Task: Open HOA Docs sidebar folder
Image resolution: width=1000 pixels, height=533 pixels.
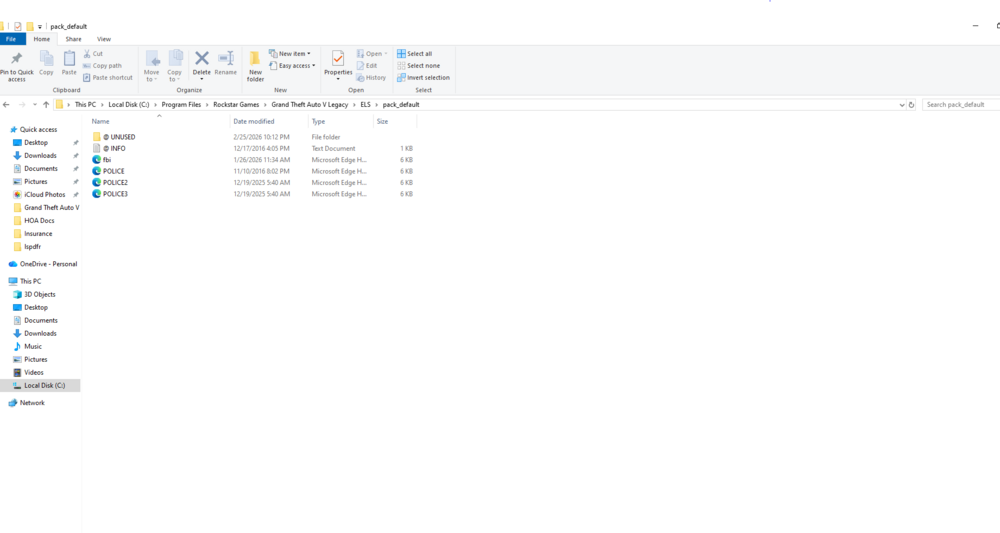Action: [x=39, y=221]
